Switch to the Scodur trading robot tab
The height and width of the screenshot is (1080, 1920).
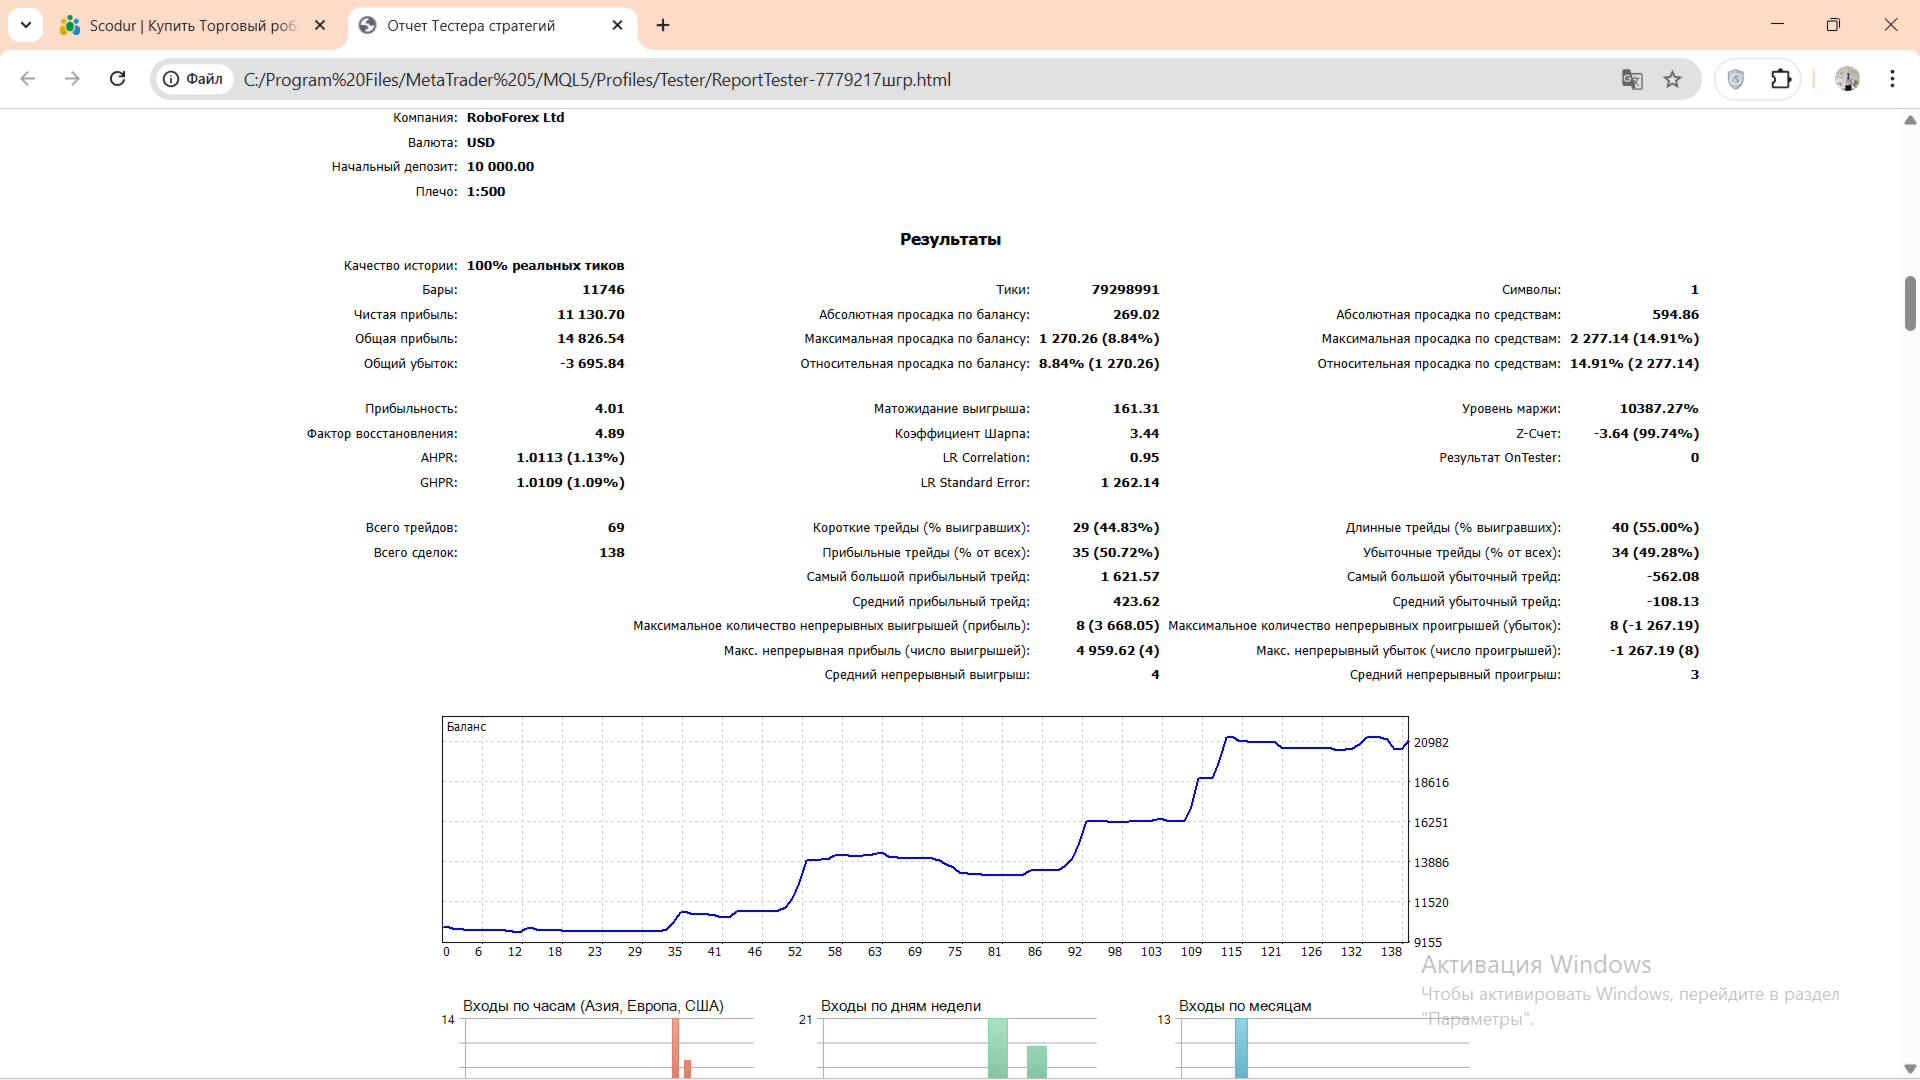point(190,25)
